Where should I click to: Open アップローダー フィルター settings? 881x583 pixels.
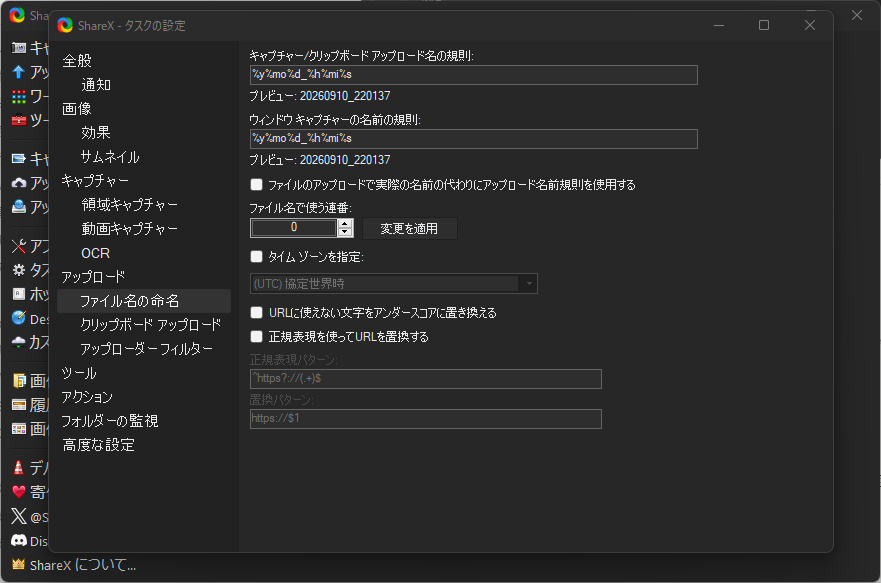[x=147, y=349]
